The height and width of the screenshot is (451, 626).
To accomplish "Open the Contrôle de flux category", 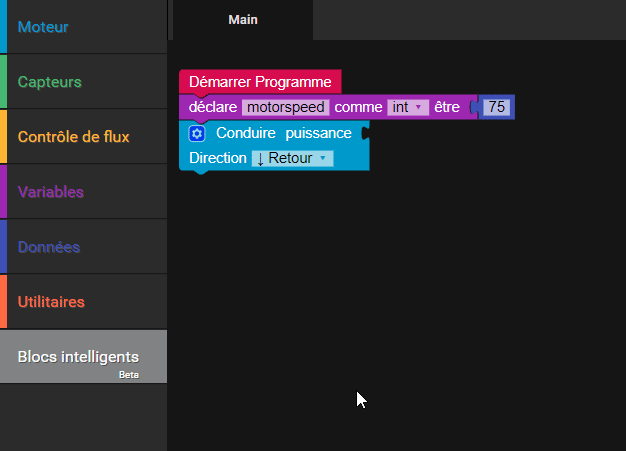I will coord(73,137).
